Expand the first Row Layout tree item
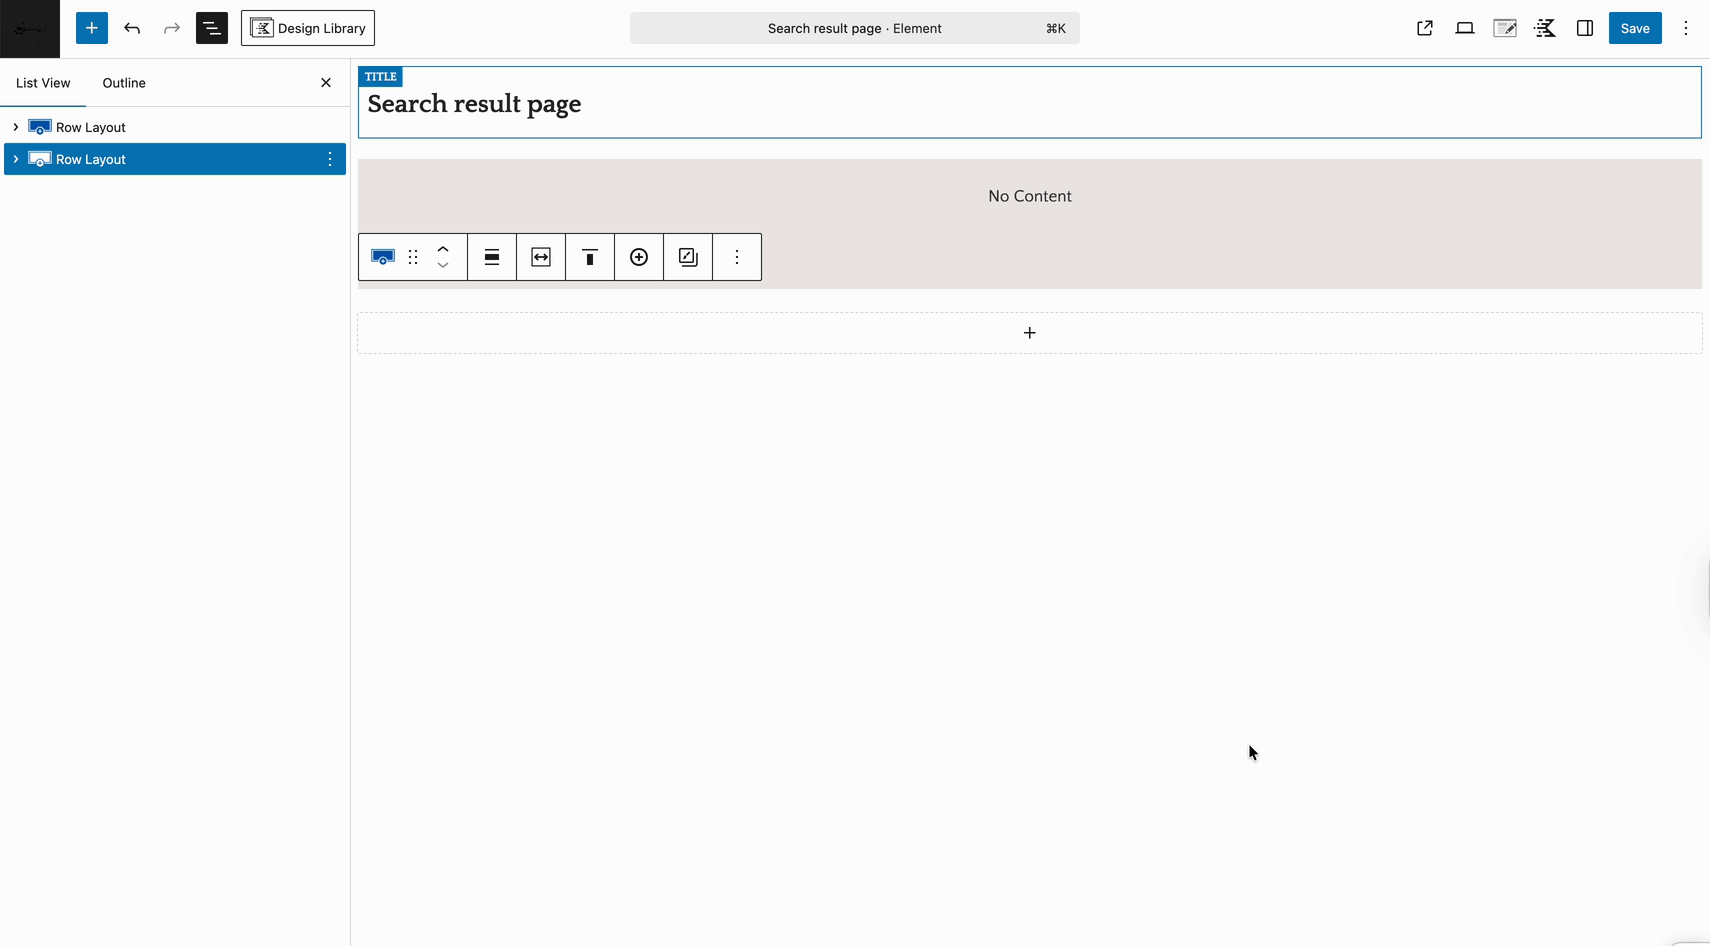The width and height of the screenshot is (1710, 946). (15, 127)
